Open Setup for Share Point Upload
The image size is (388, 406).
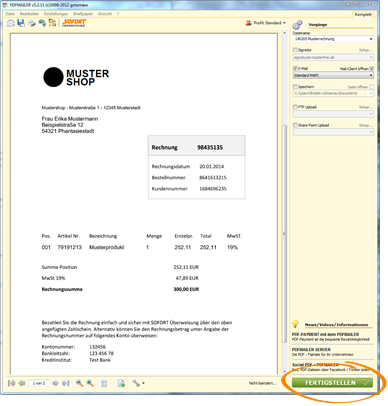(366, 125)
